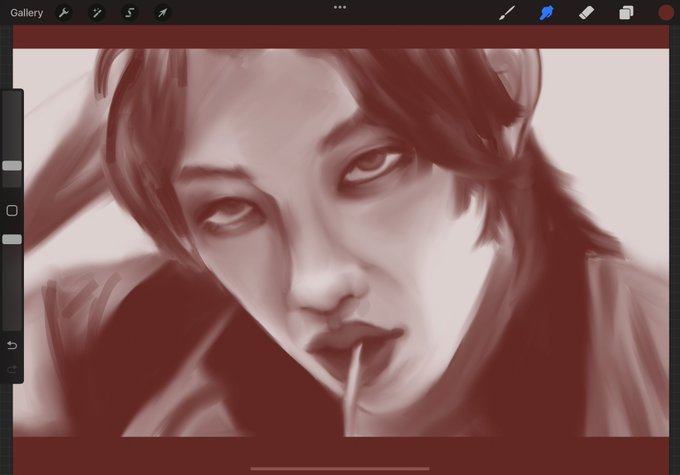
Task: Tap the square Modify button on sidebar
Action: coord(12,210)
